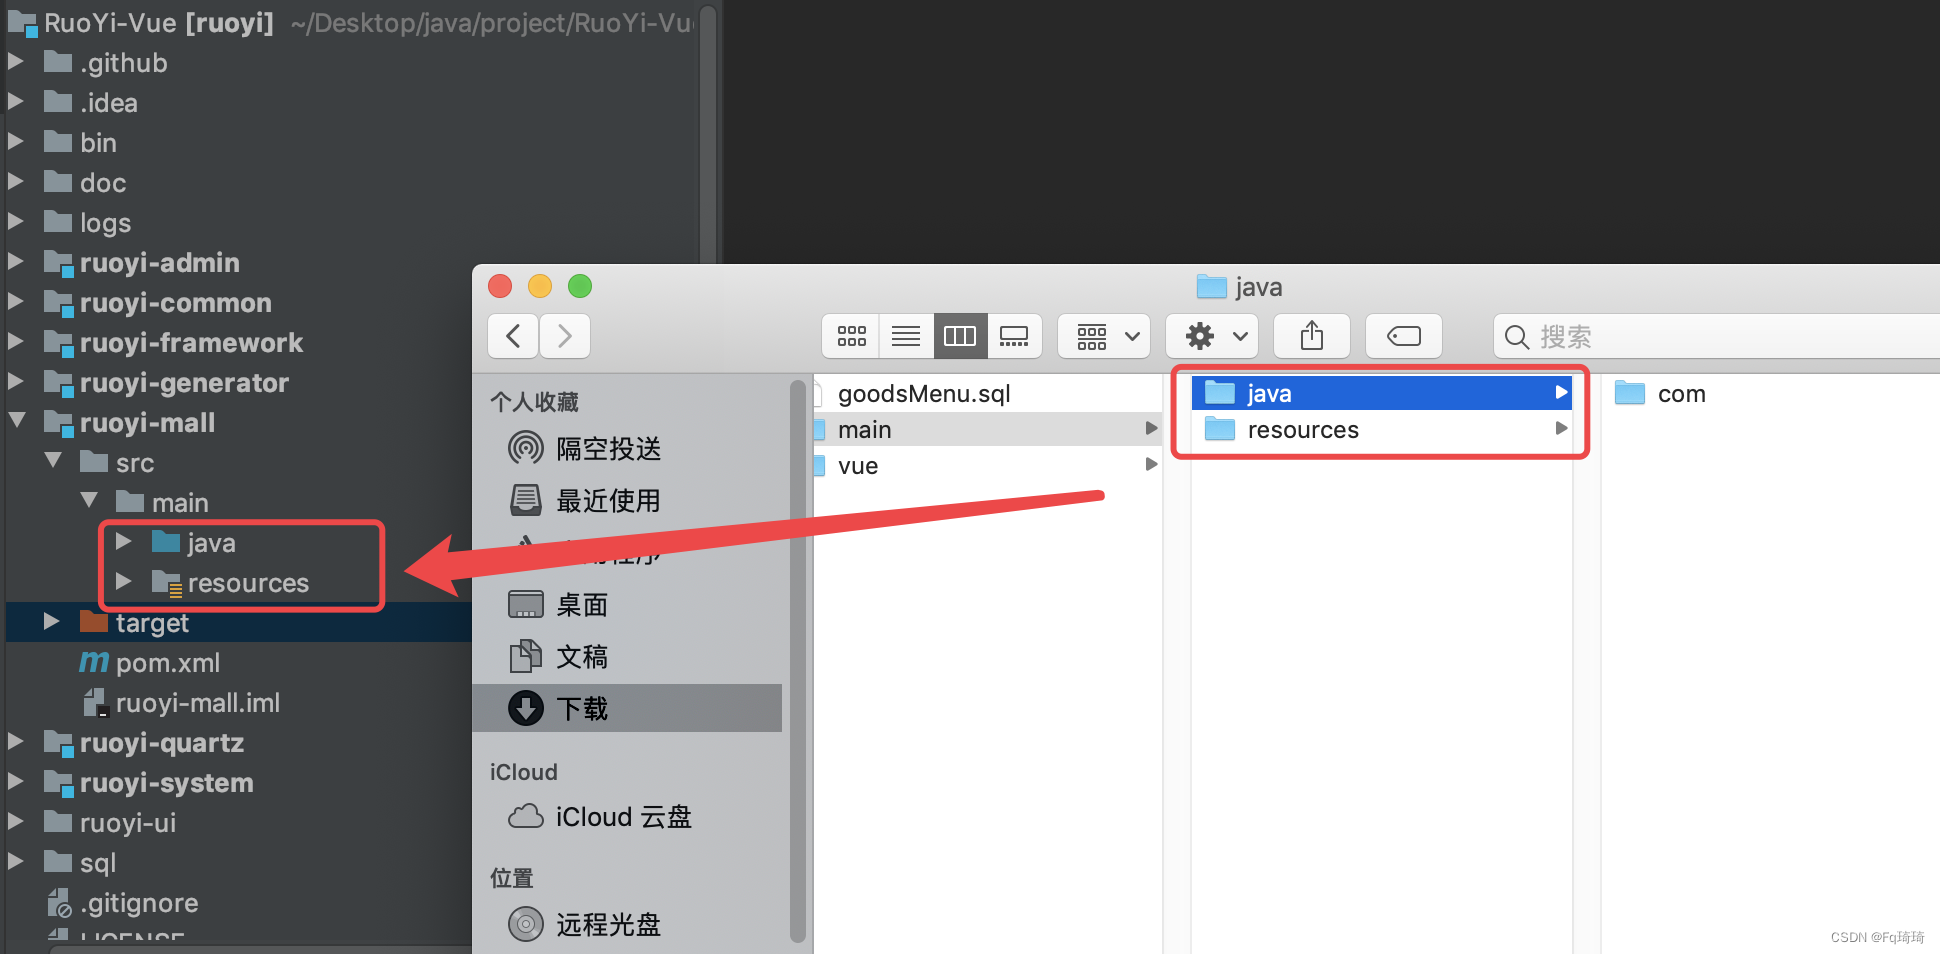The height and width of the screenshot is (954, 1940).
Task: Click the magnifier icon in the search box
Action: [1516, 337]
